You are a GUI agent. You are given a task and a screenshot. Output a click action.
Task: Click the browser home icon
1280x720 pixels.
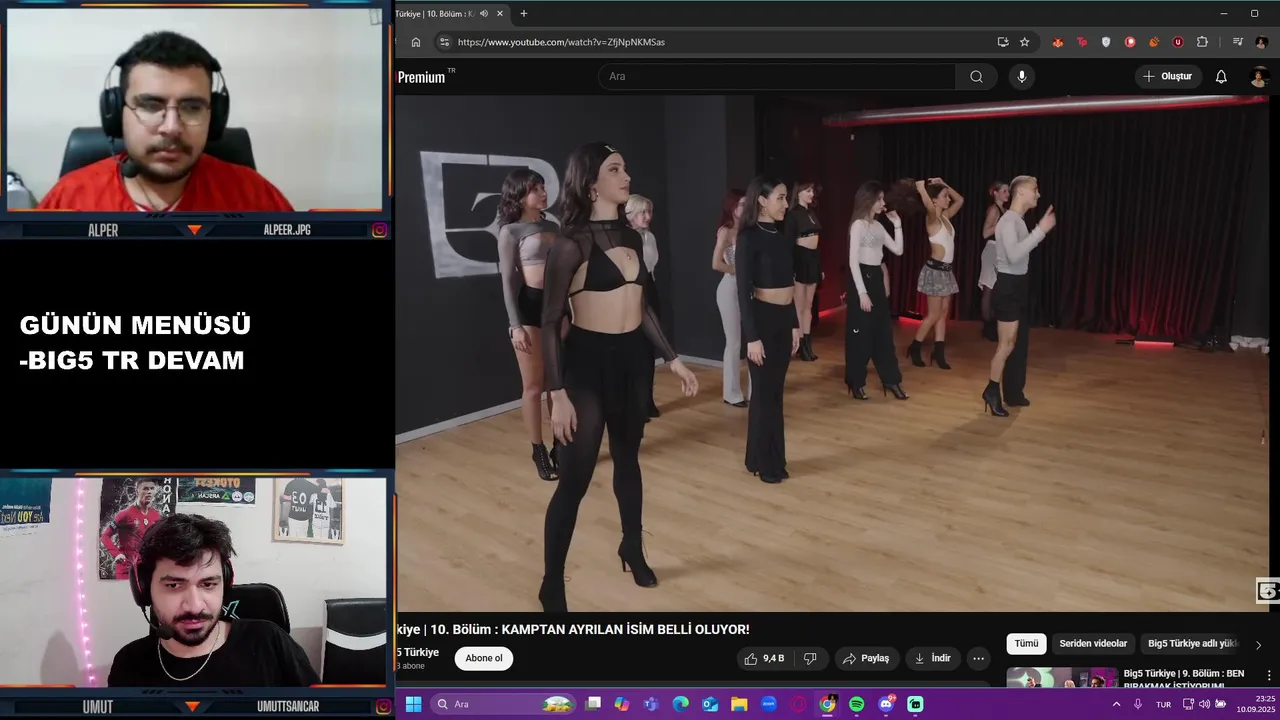(x=416, y=42)
